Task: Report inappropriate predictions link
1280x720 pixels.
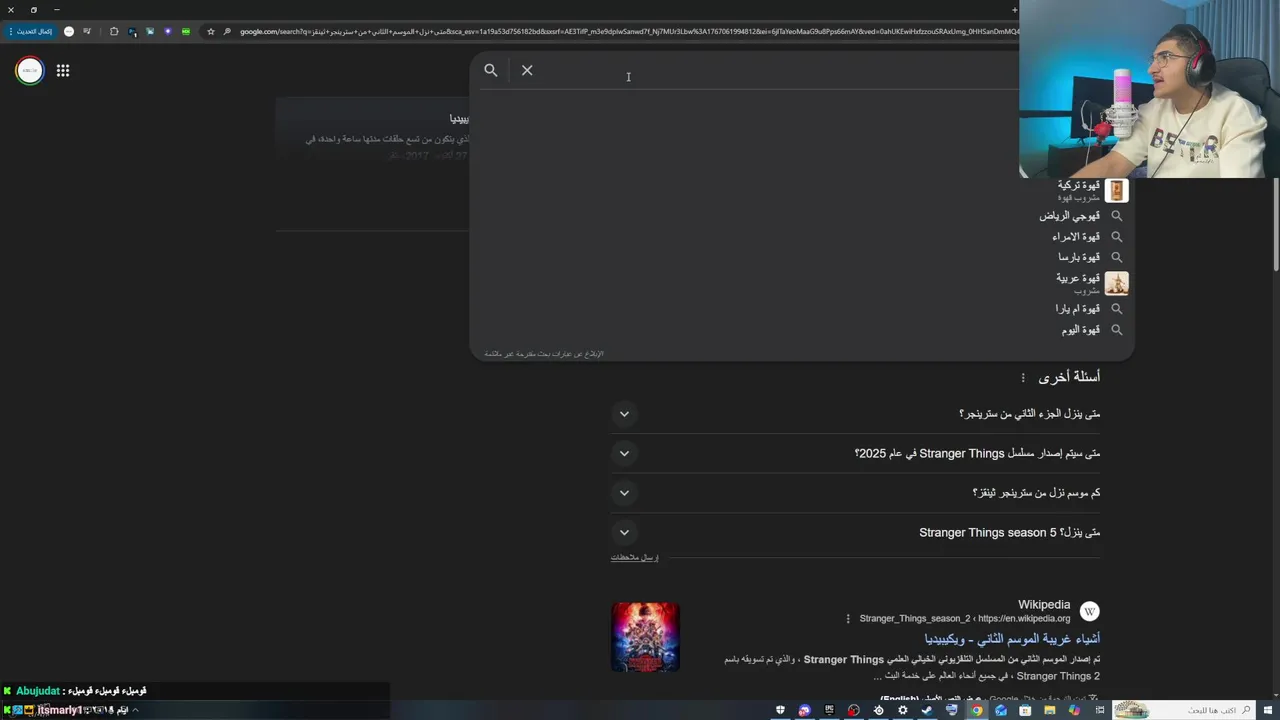Action: (x=544, y=354)
